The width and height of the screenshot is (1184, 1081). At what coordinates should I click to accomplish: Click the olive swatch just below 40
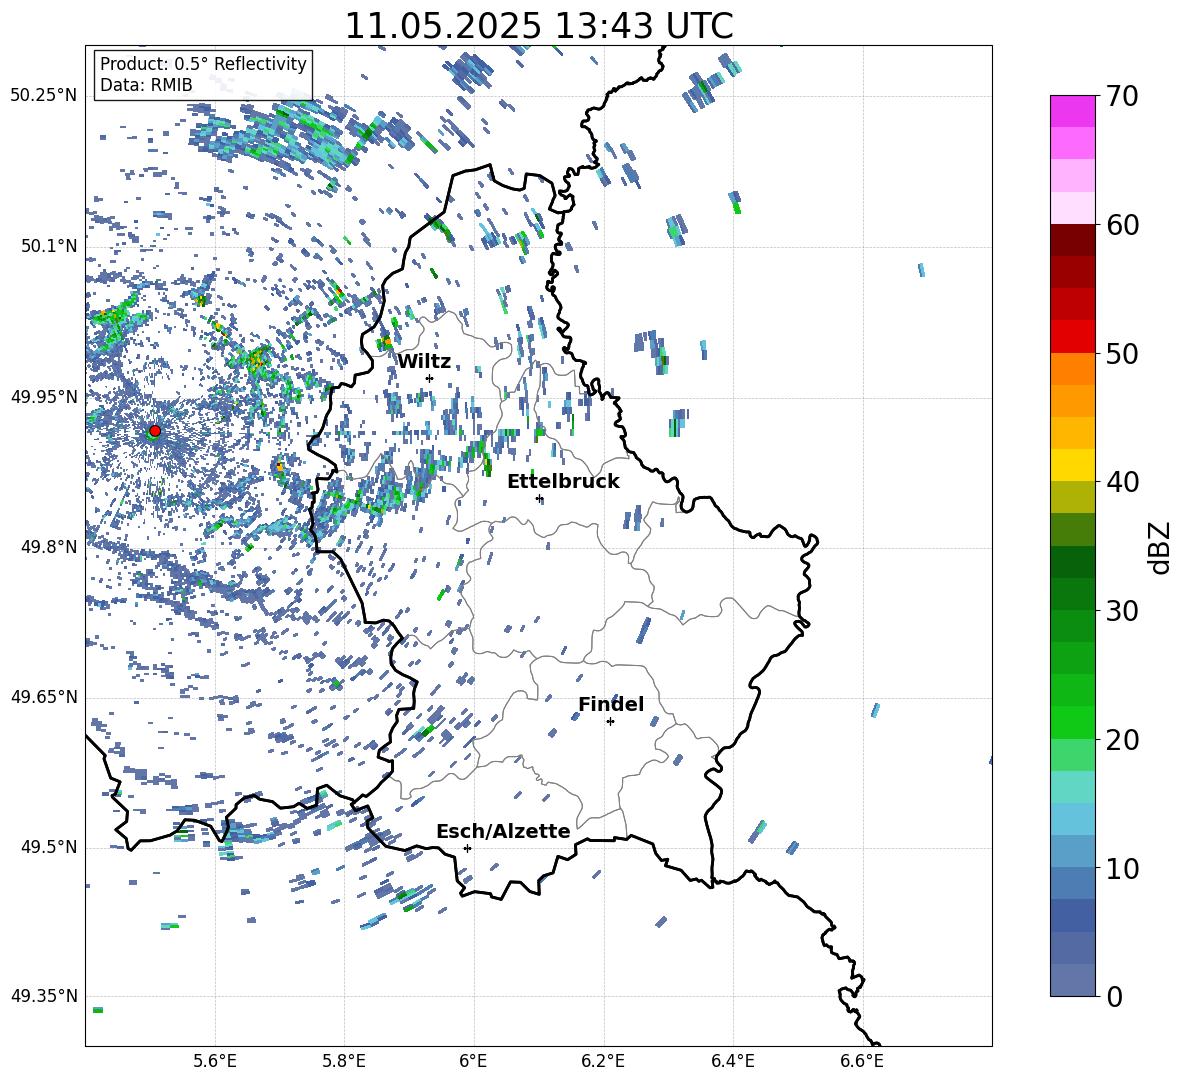pyautogui.click(x=1072, y=497)
